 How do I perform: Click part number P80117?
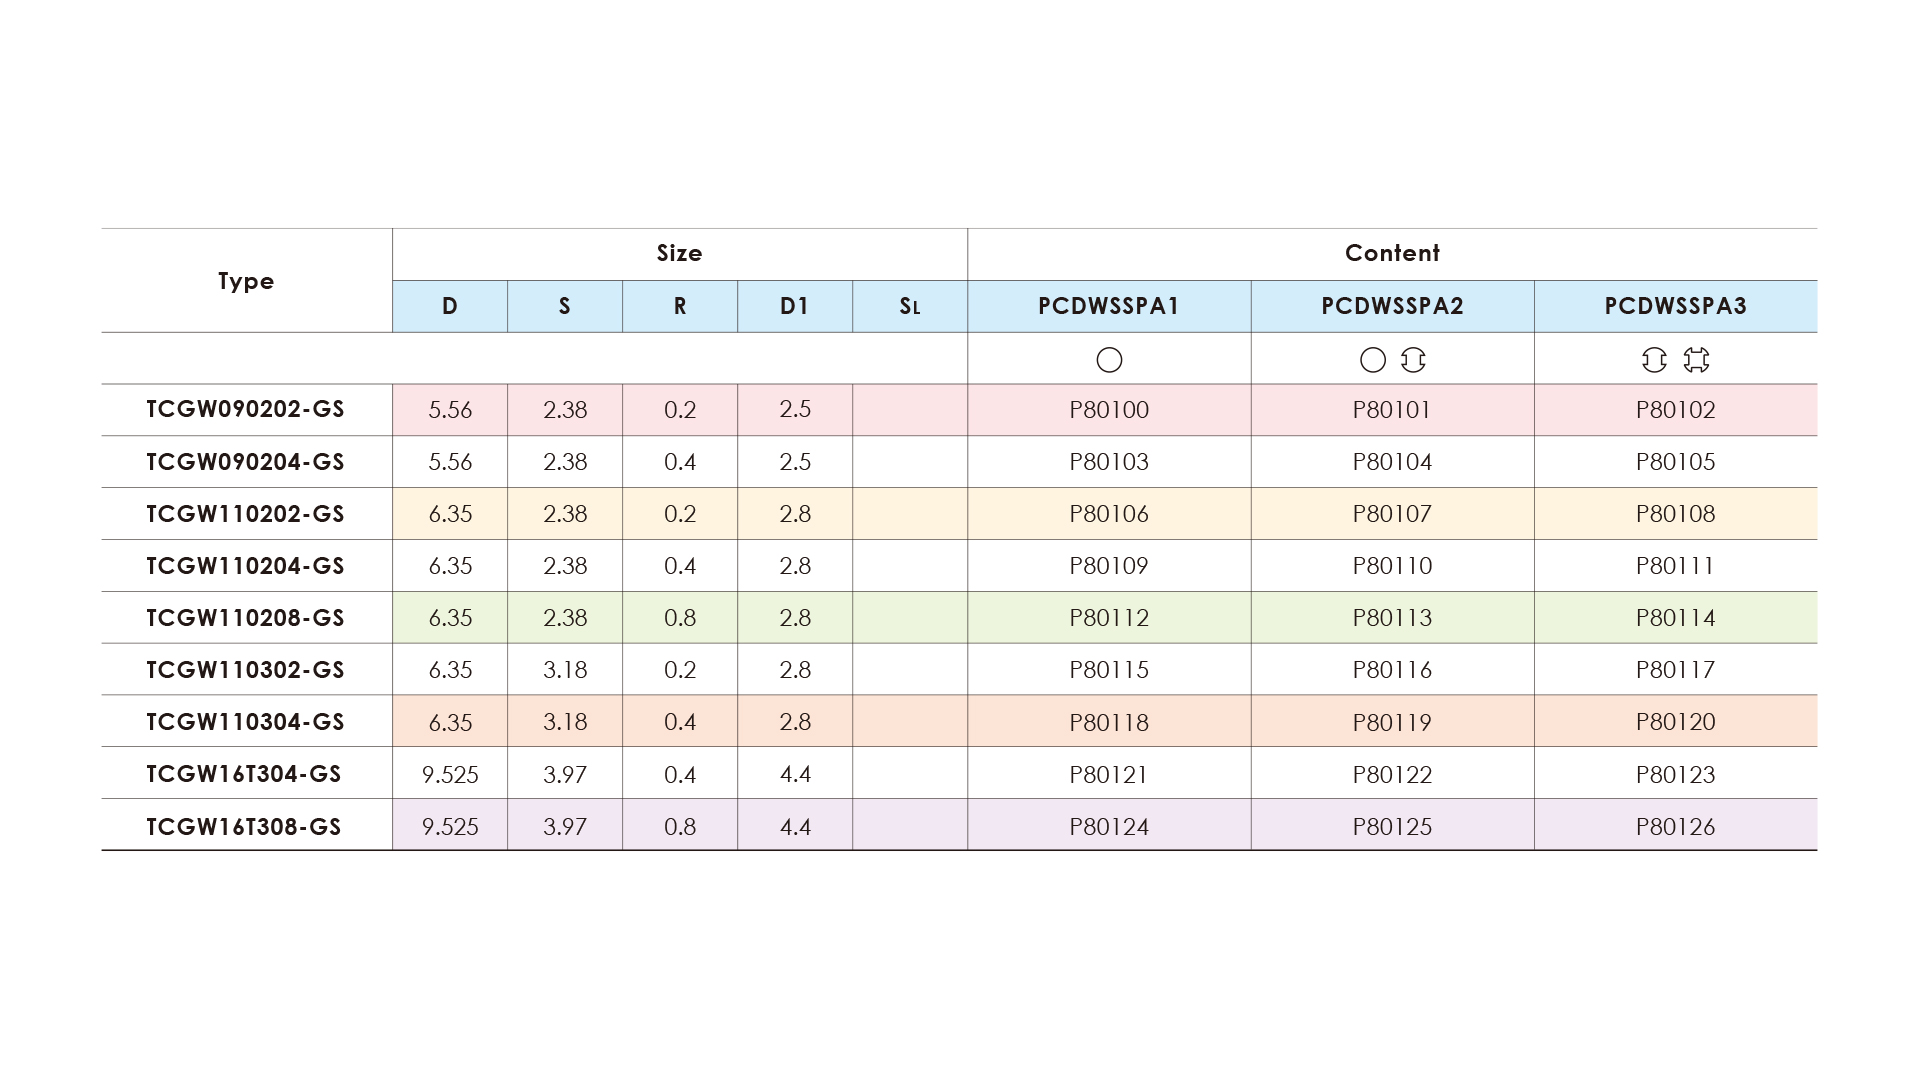(1675, 670)
